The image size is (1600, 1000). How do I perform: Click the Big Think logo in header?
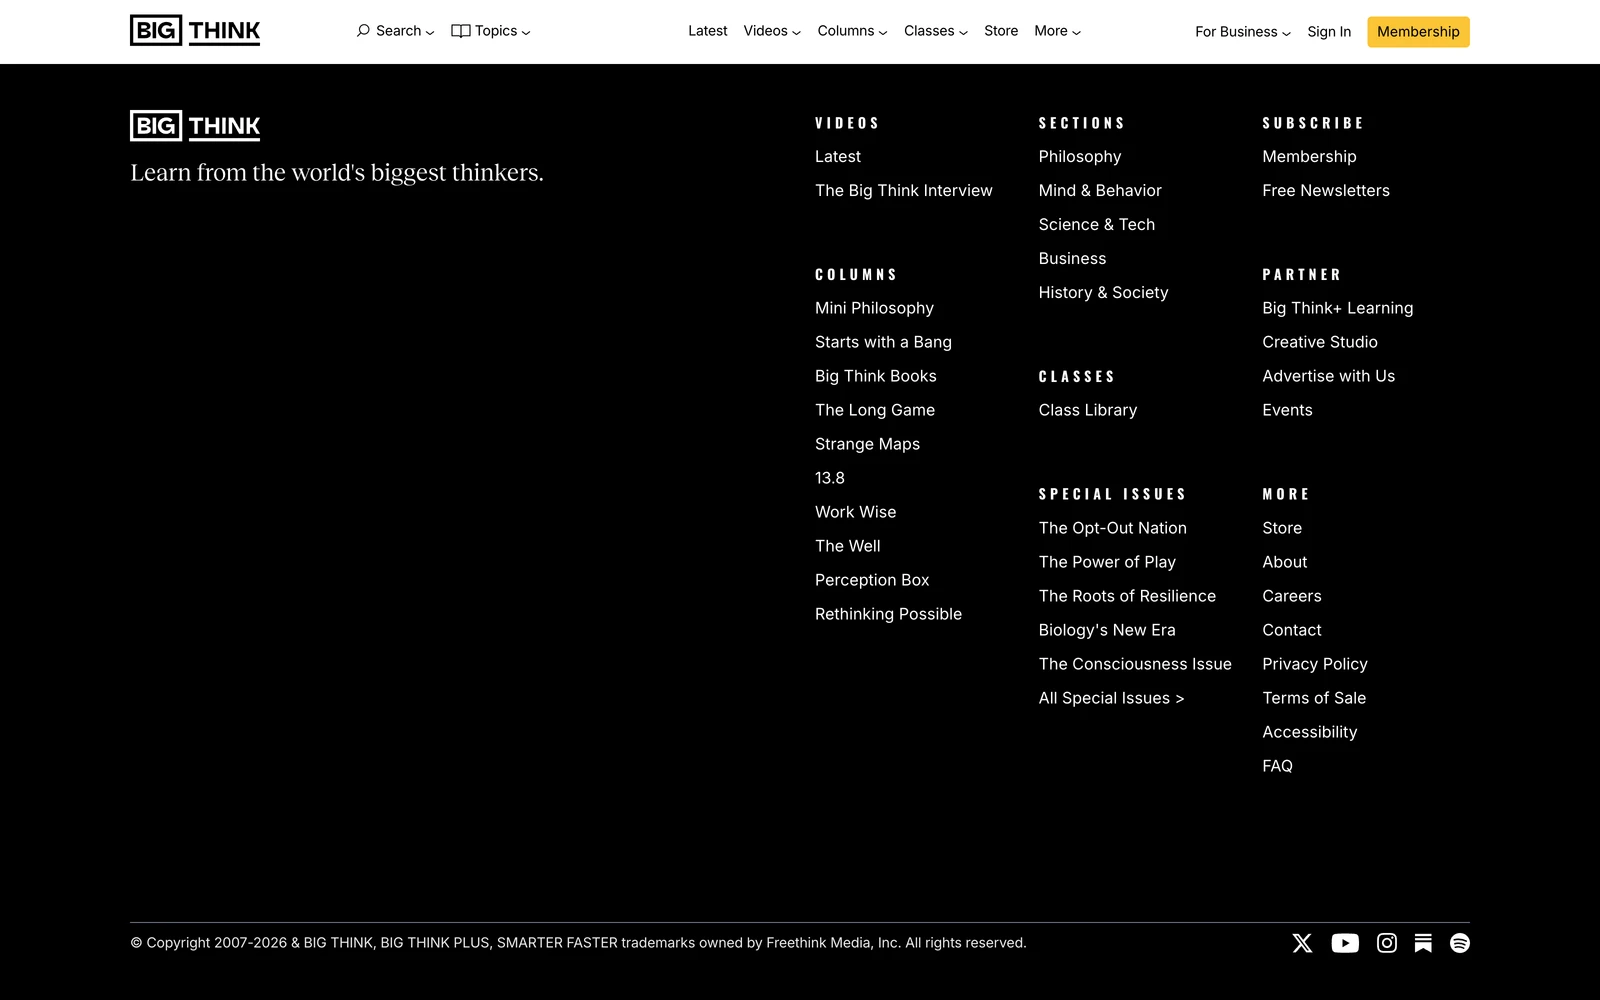coord(195,31)
